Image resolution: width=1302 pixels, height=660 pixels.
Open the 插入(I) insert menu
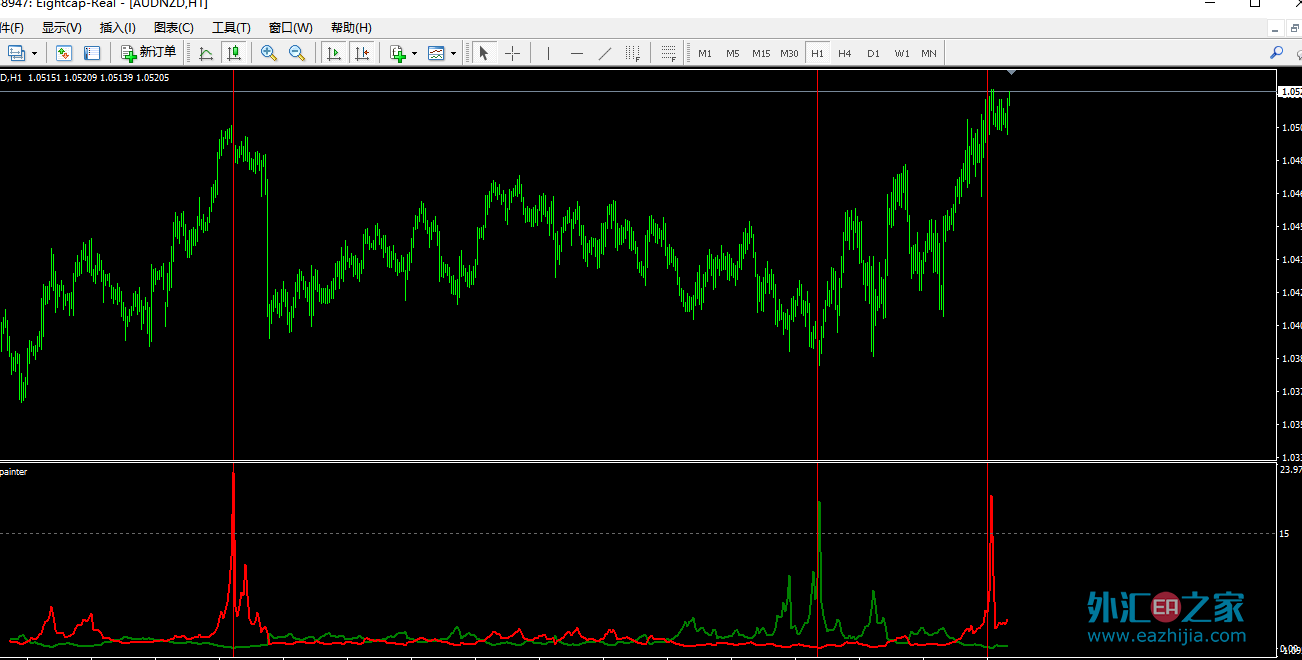118,28
